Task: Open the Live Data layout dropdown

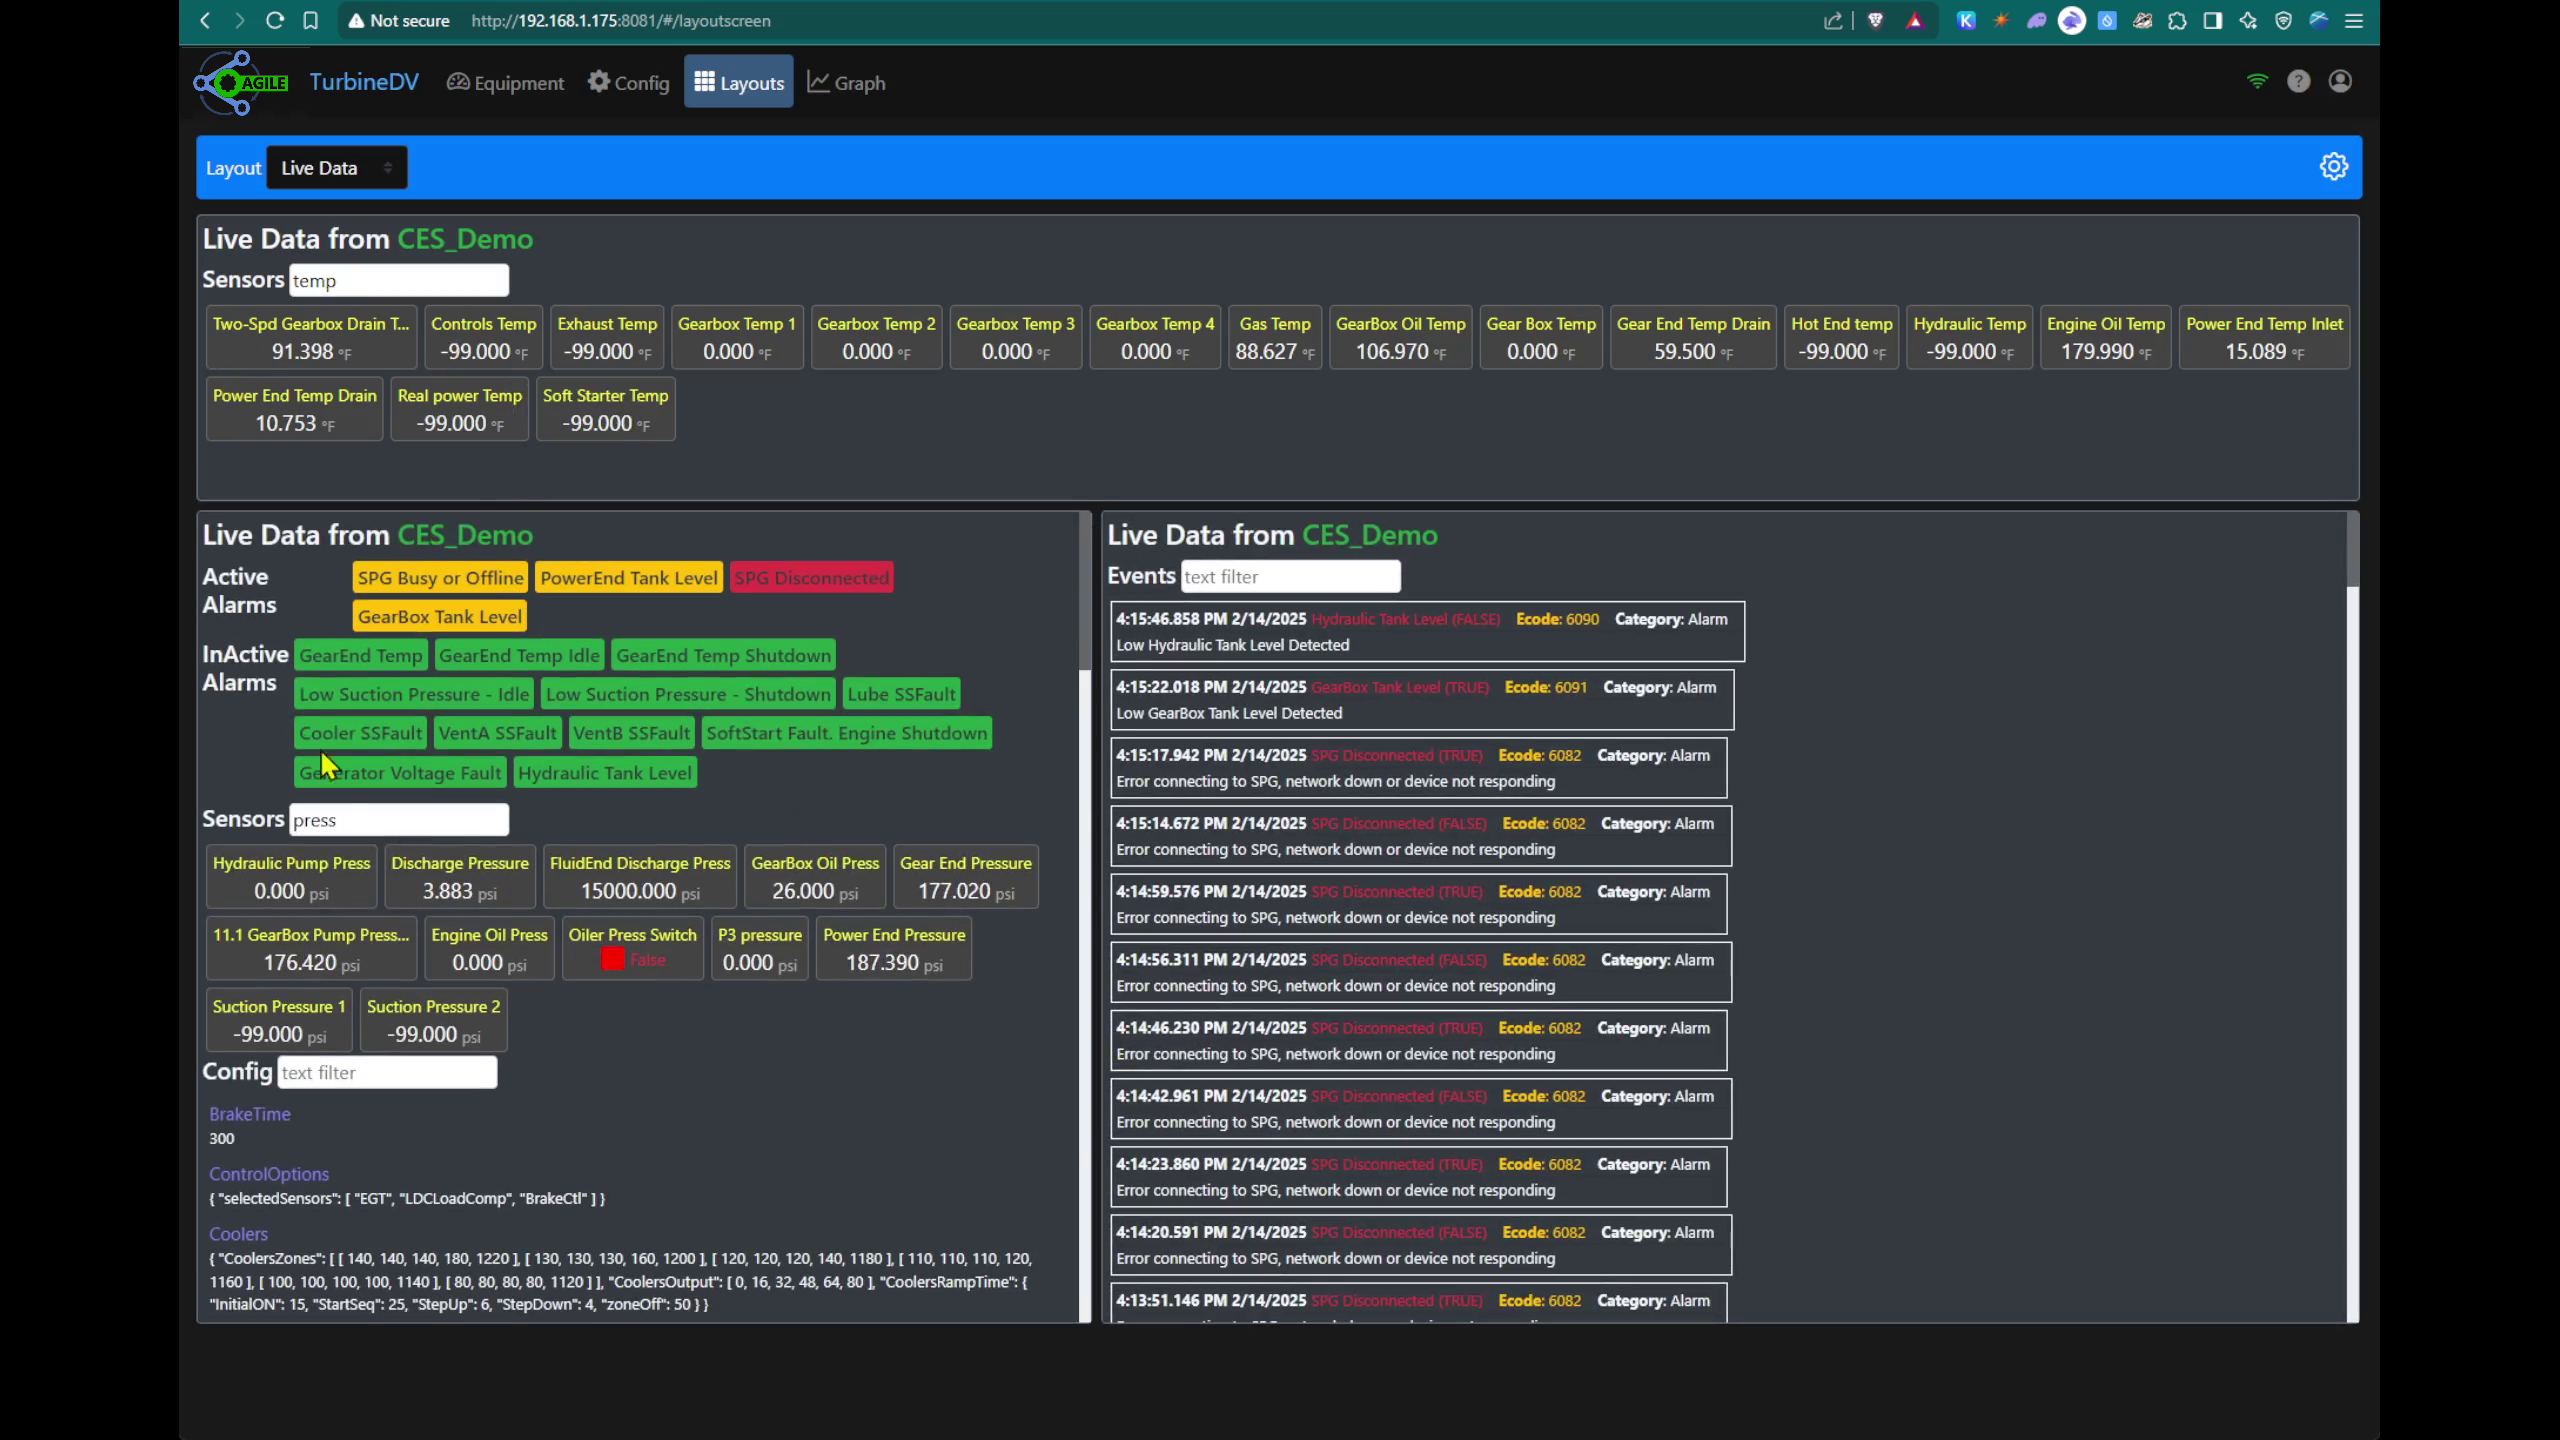Action: (x=336, y=167)
